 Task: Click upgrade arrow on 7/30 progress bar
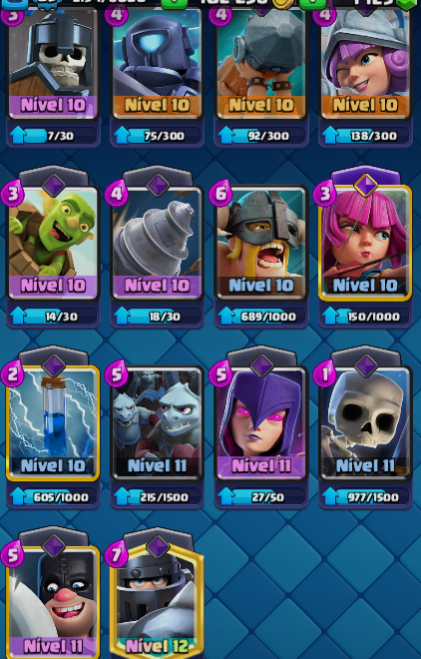18,135
